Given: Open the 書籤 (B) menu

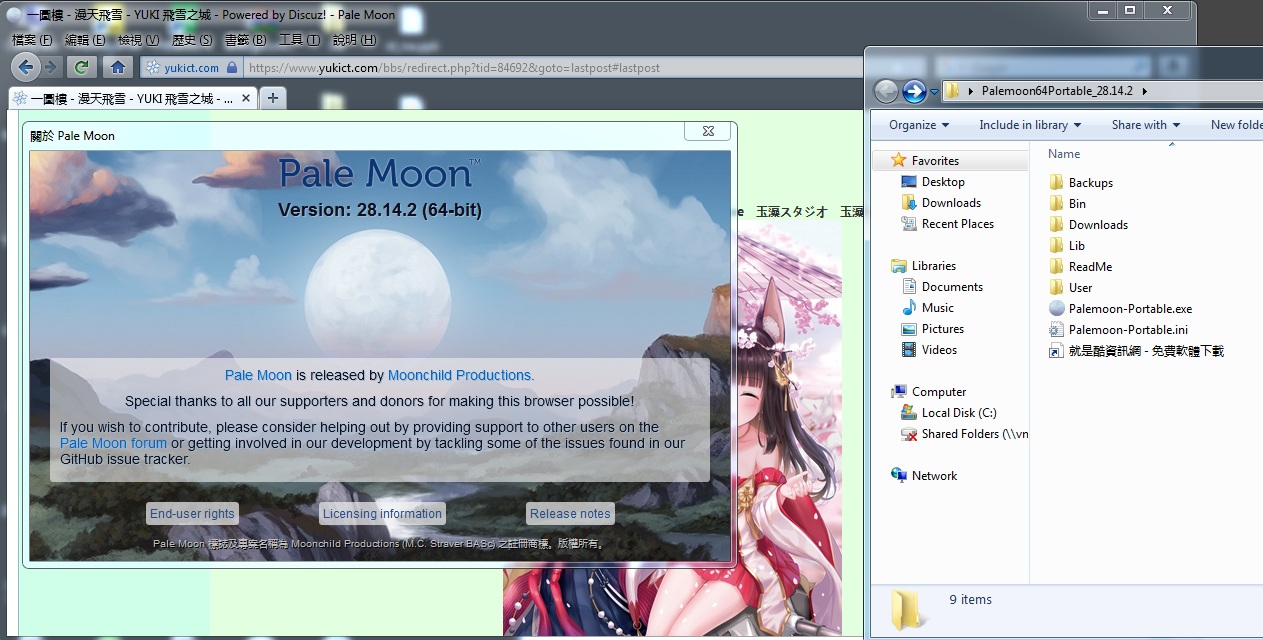Looking at the screenshot, I should point(245,40).
